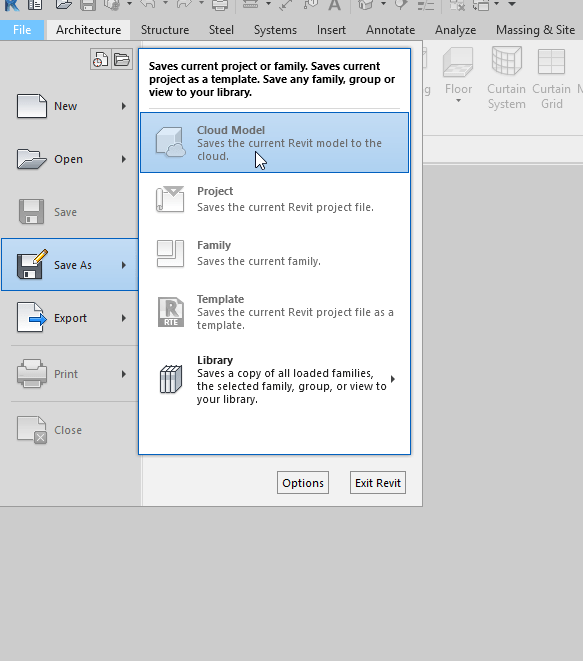Switch to the Systems tab

275,30
